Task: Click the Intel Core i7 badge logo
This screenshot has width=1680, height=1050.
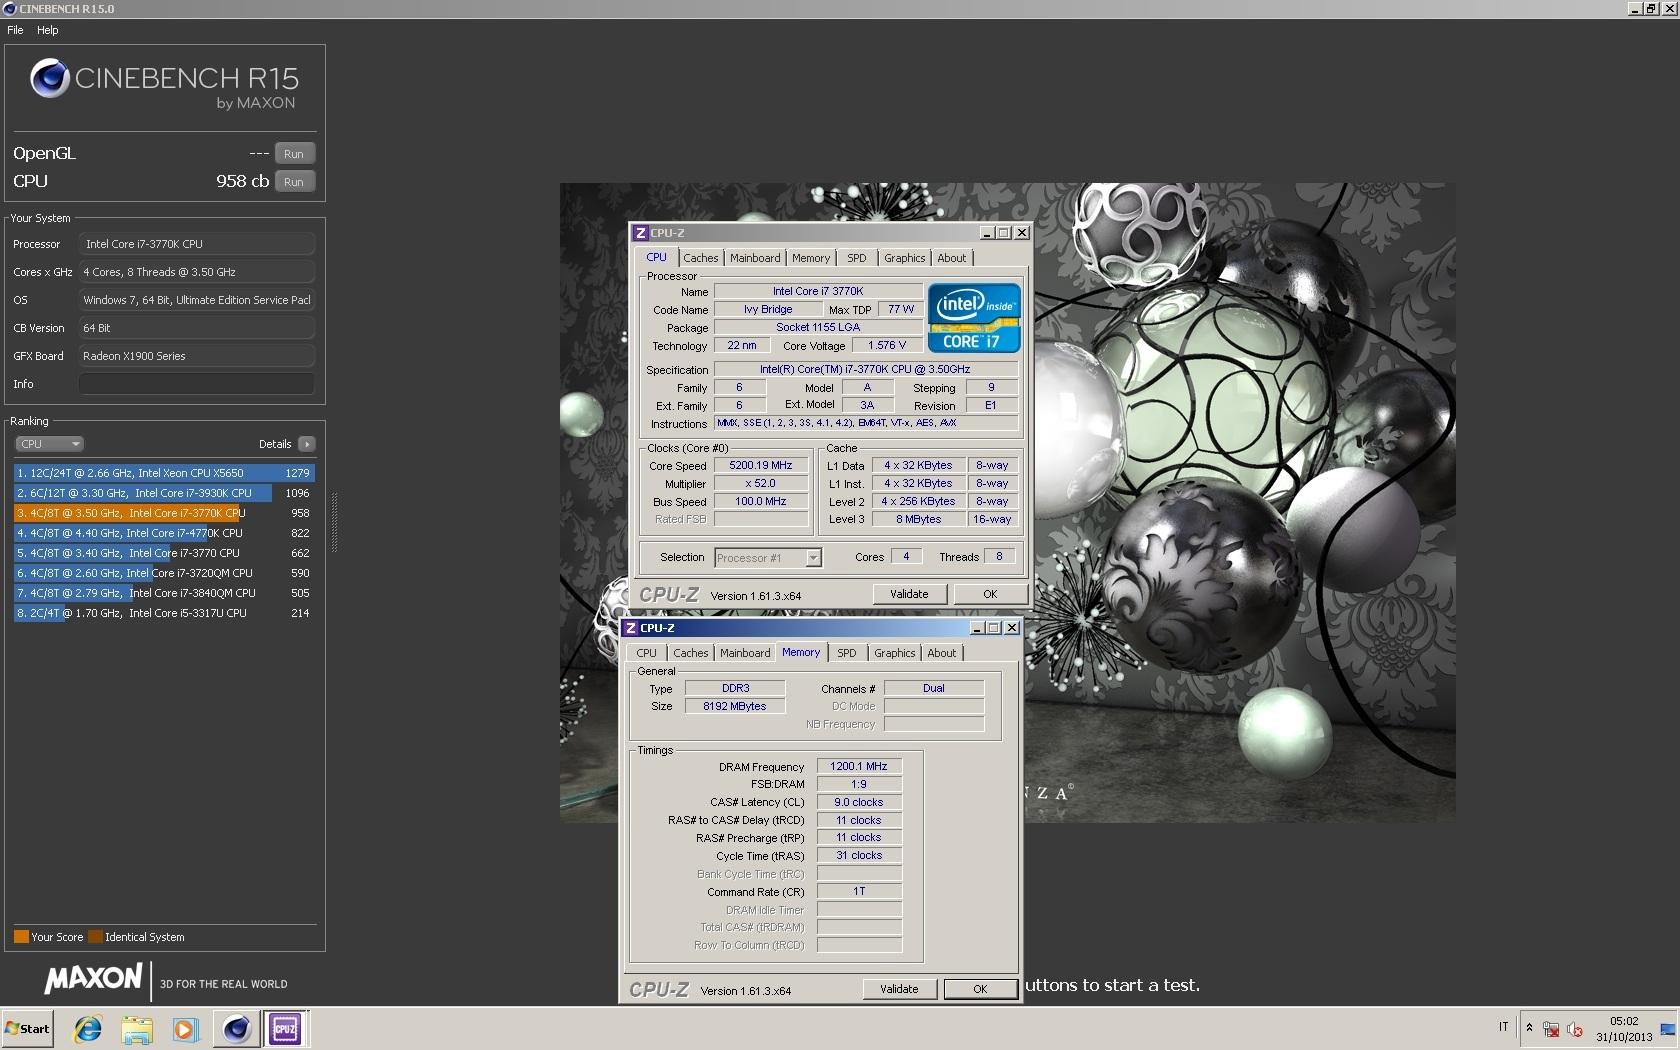Action: pos(974,318)
